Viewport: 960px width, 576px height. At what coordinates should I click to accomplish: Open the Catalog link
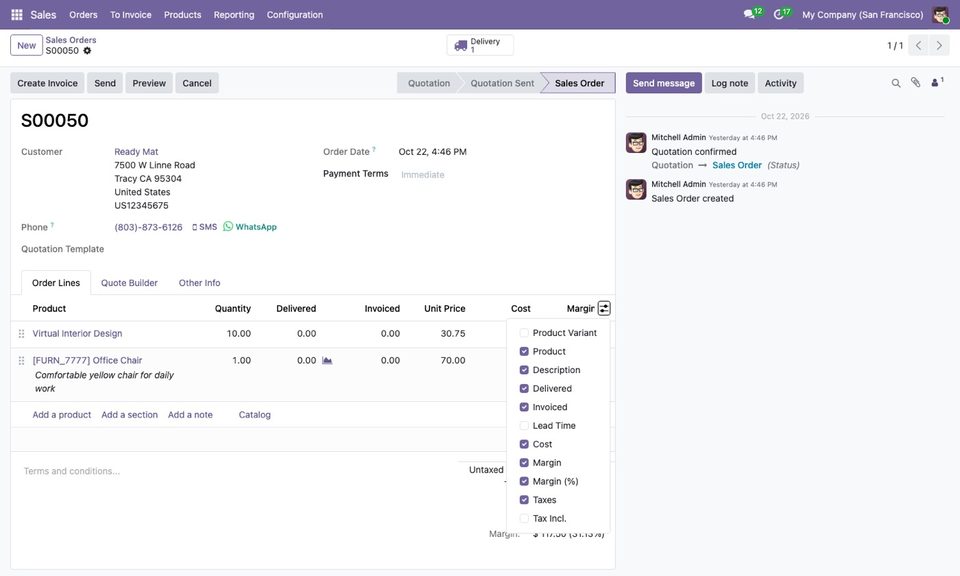coord(255,415)
